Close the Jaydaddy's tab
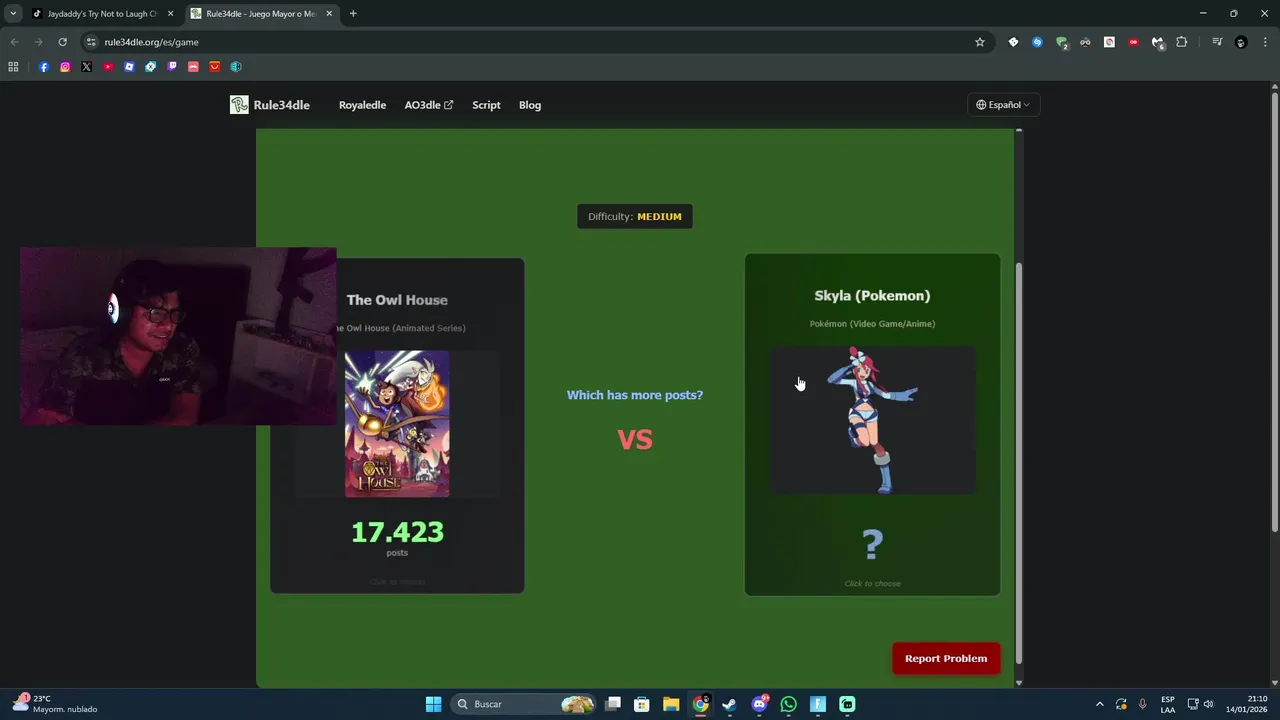 pos(170,14)
